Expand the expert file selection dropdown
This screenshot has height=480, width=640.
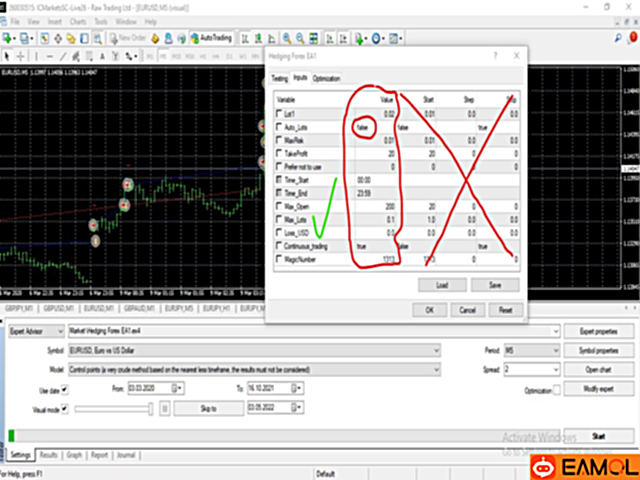click(556, 331)
